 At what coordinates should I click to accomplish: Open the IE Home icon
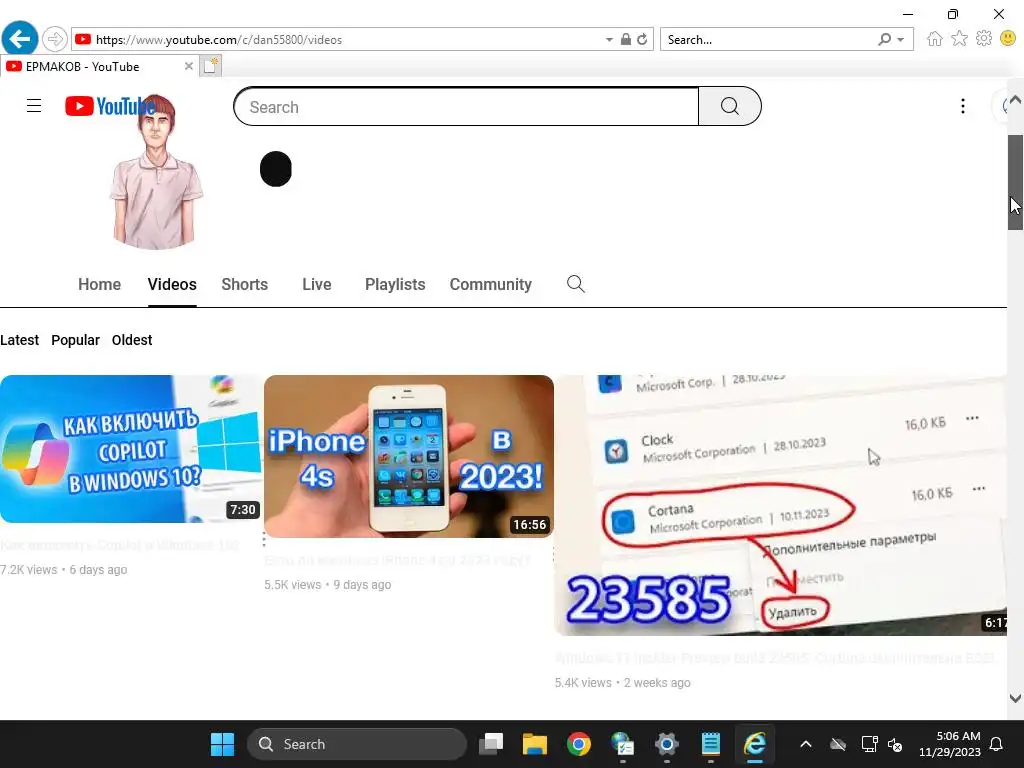(x=935, y=39)
